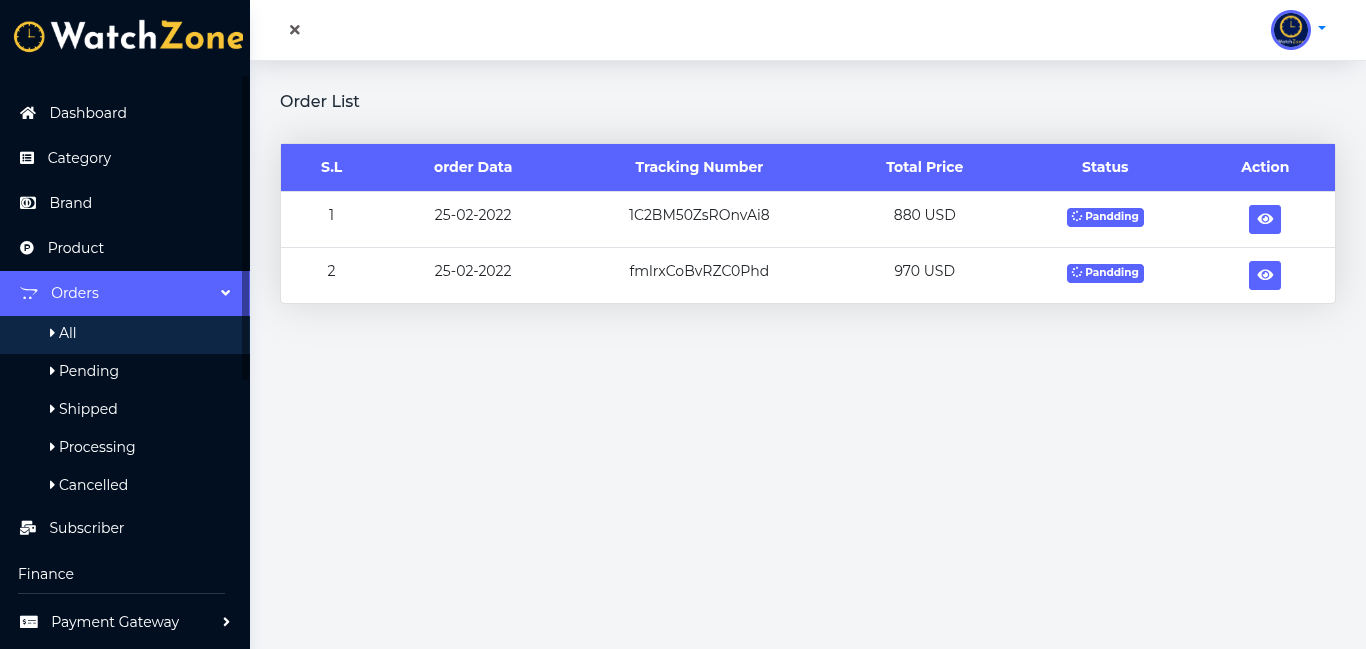The width and height of the screenshot is (1366, 649).
Task: Click the Product icon in sidebar
Action: pyautogui.click(x=27, y=248)
